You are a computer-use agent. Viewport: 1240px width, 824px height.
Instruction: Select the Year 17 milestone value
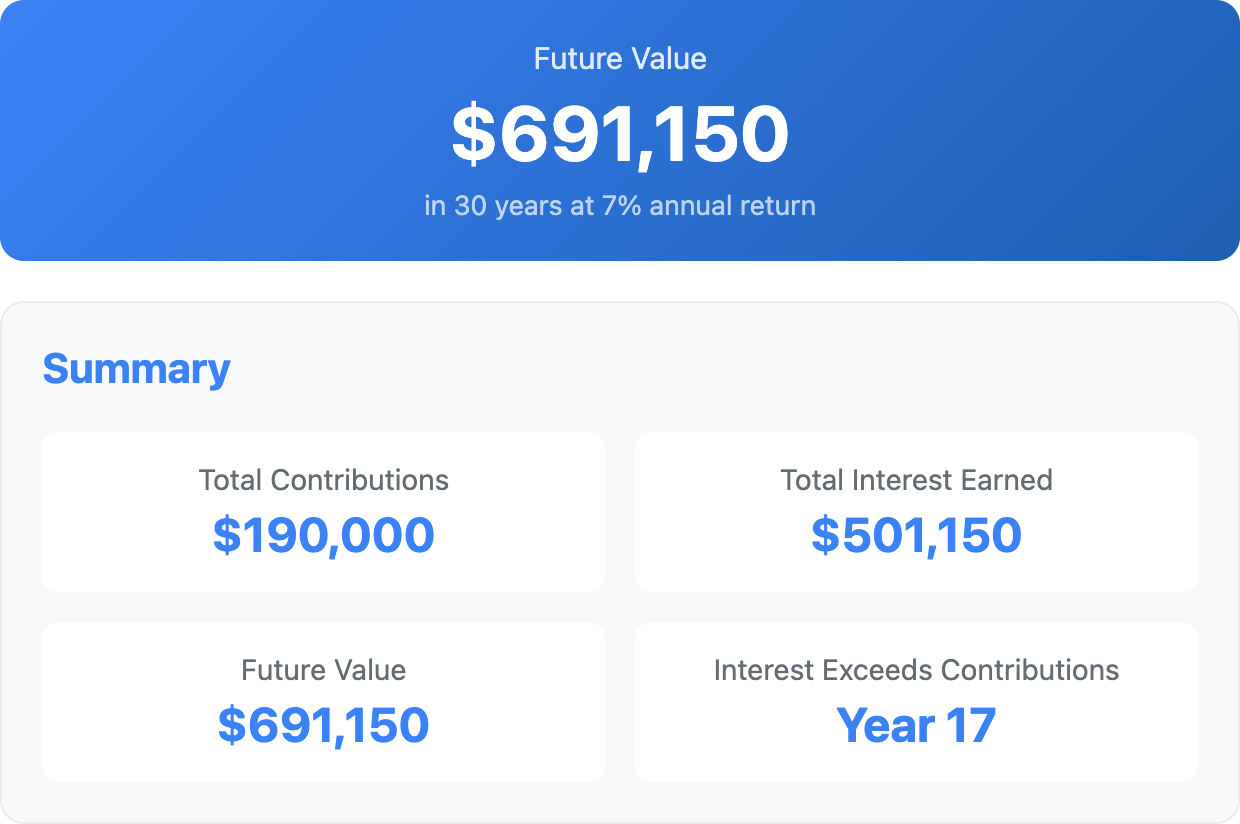click(916, 726)
